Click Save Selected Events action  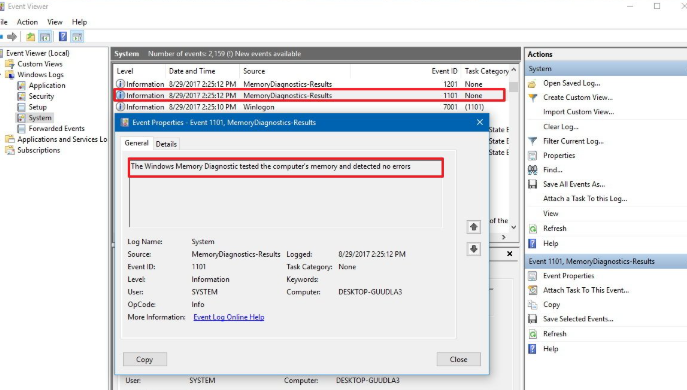[x=578, y=319]
